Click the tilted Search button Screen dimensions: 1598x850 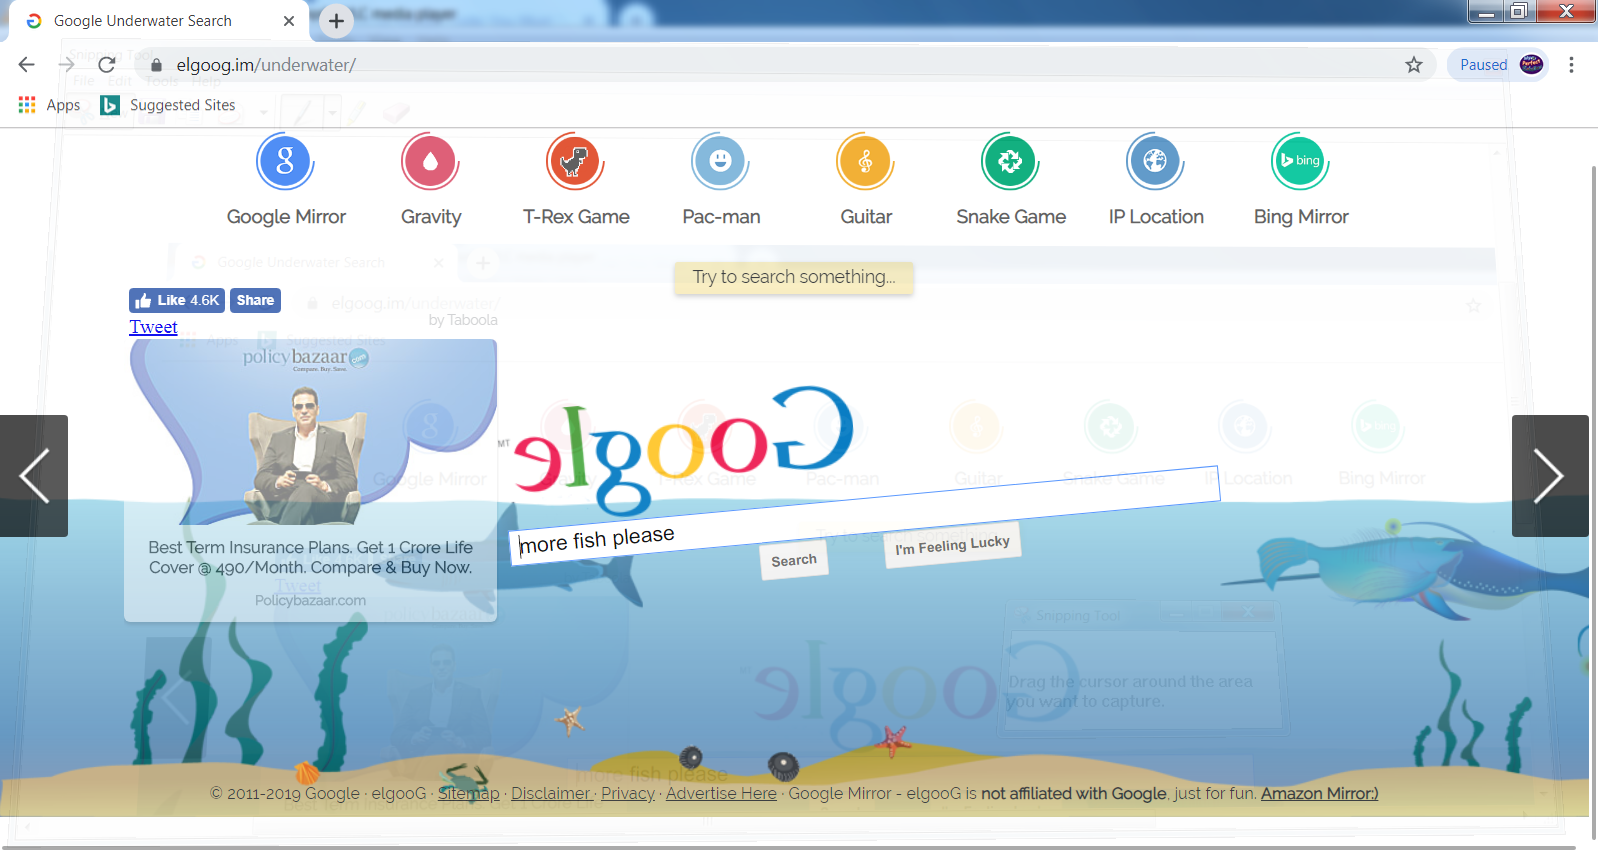click(x=794, y=560)
